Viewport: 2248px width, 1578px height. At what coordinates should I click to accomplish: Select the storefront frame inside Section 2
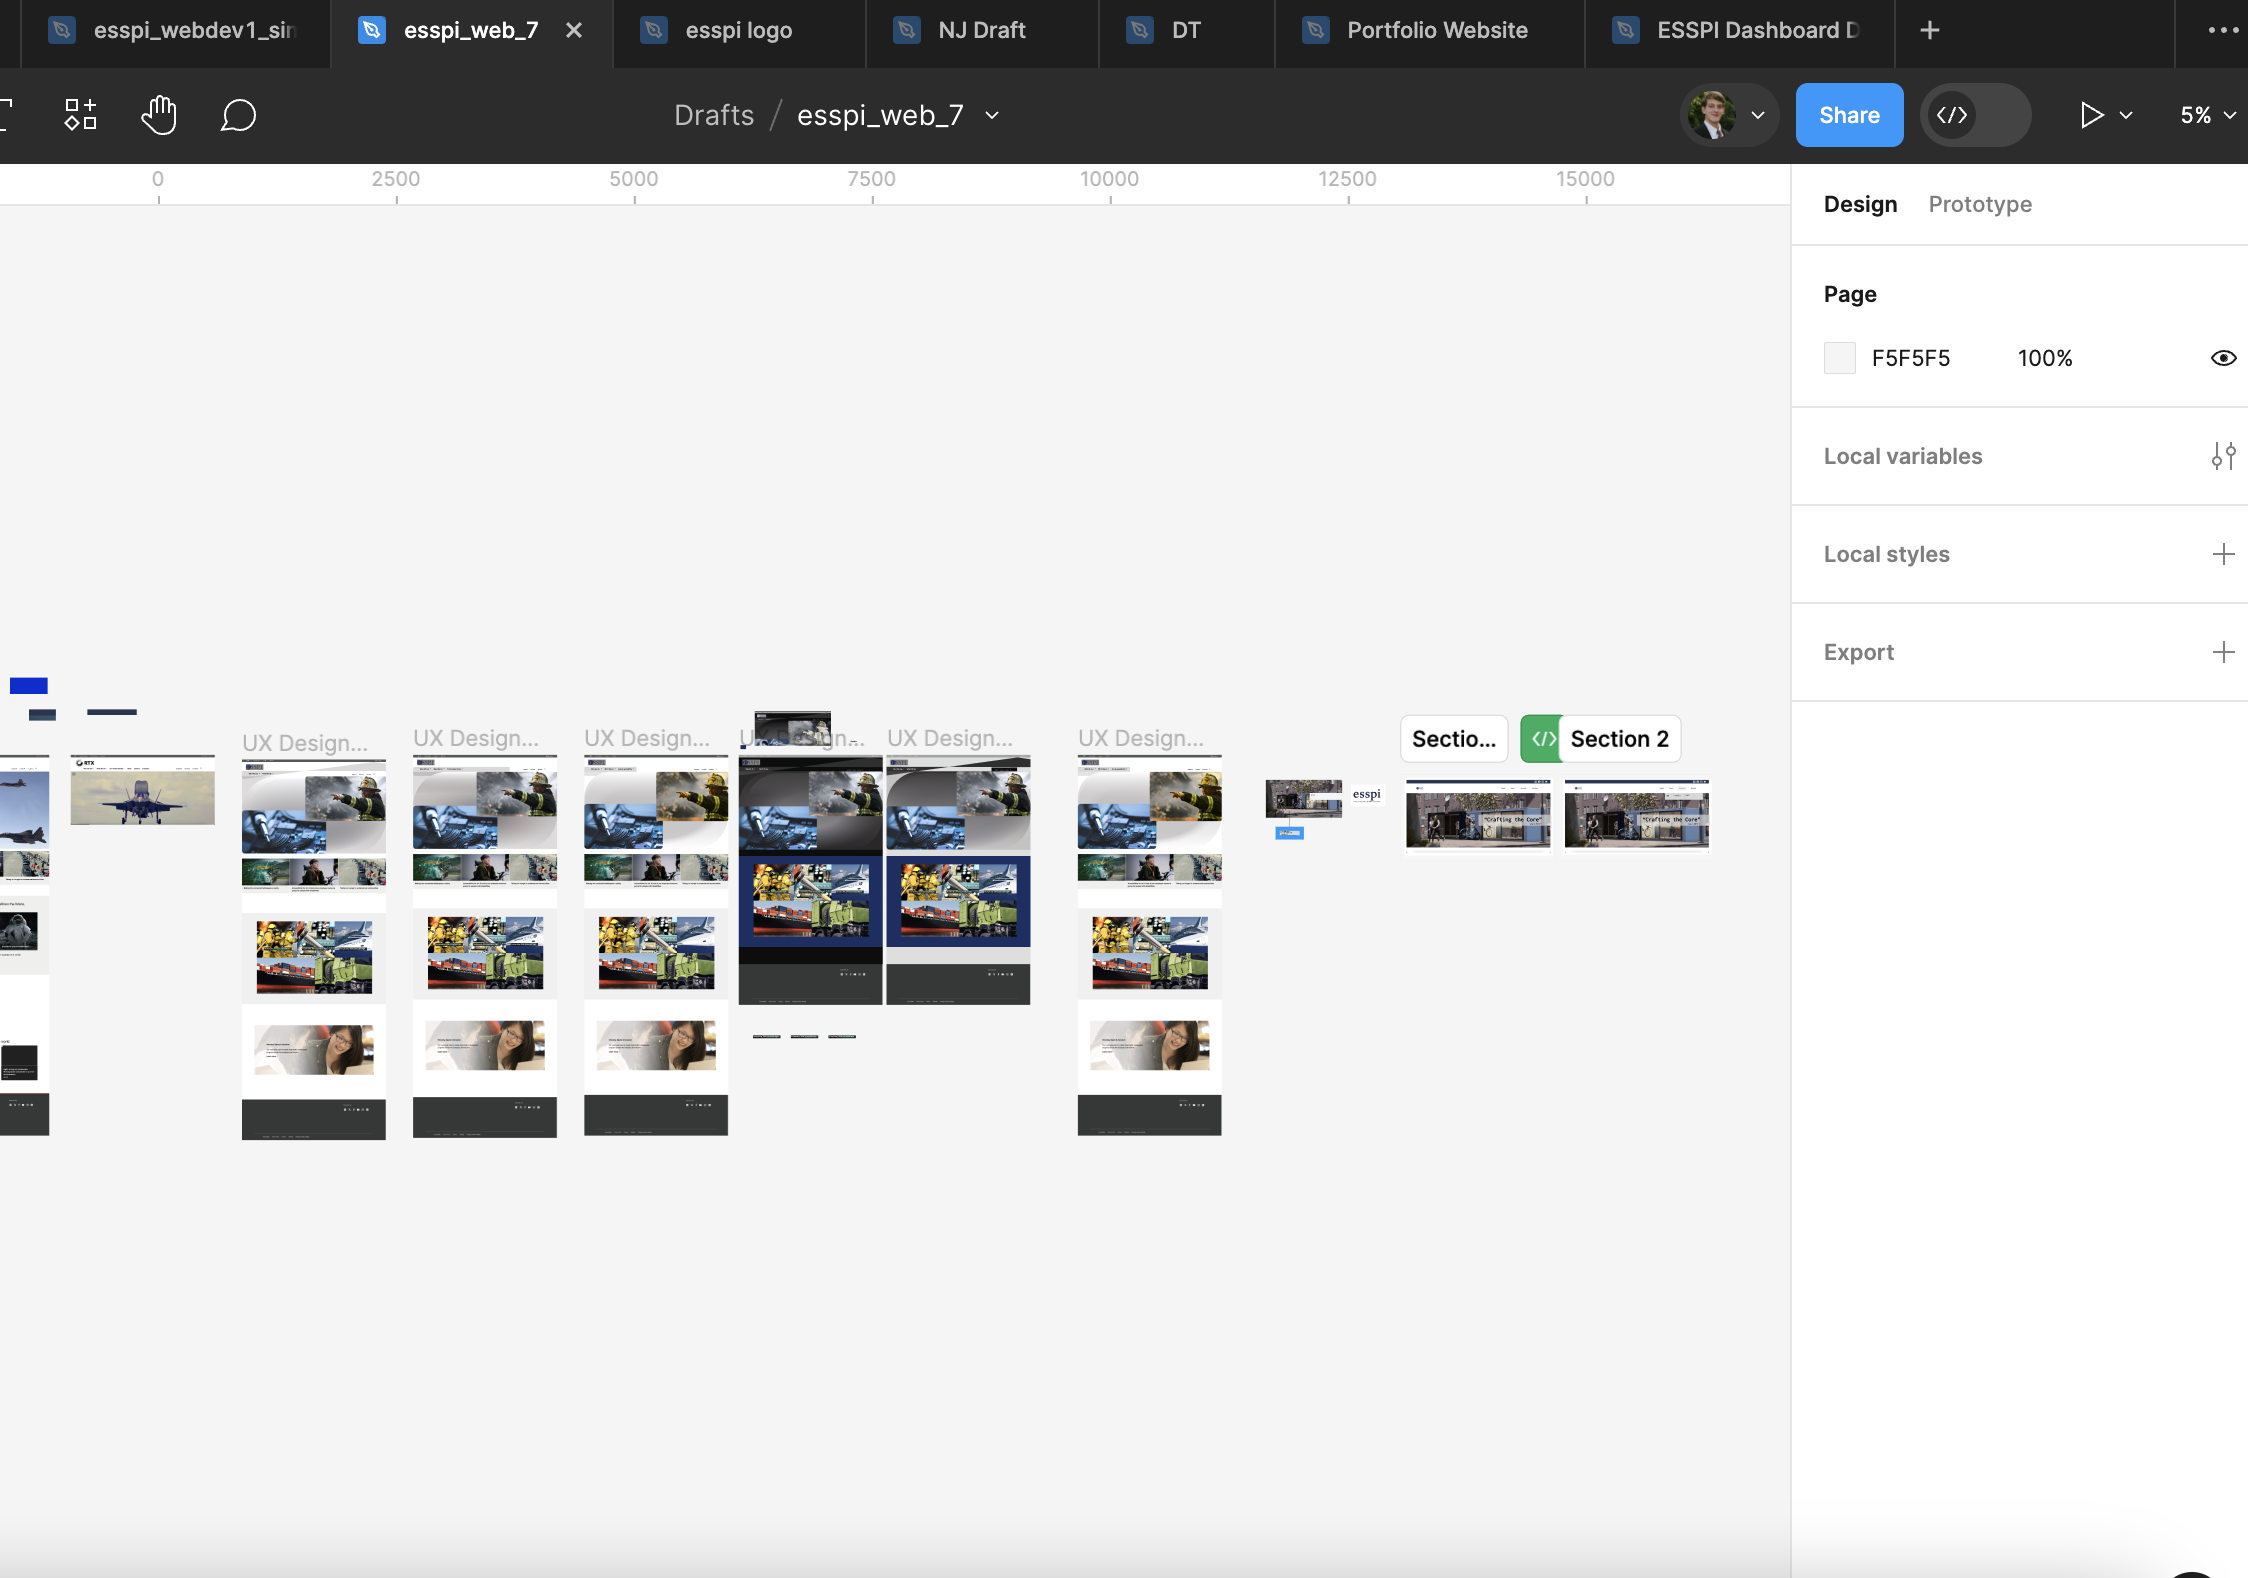1636,814
